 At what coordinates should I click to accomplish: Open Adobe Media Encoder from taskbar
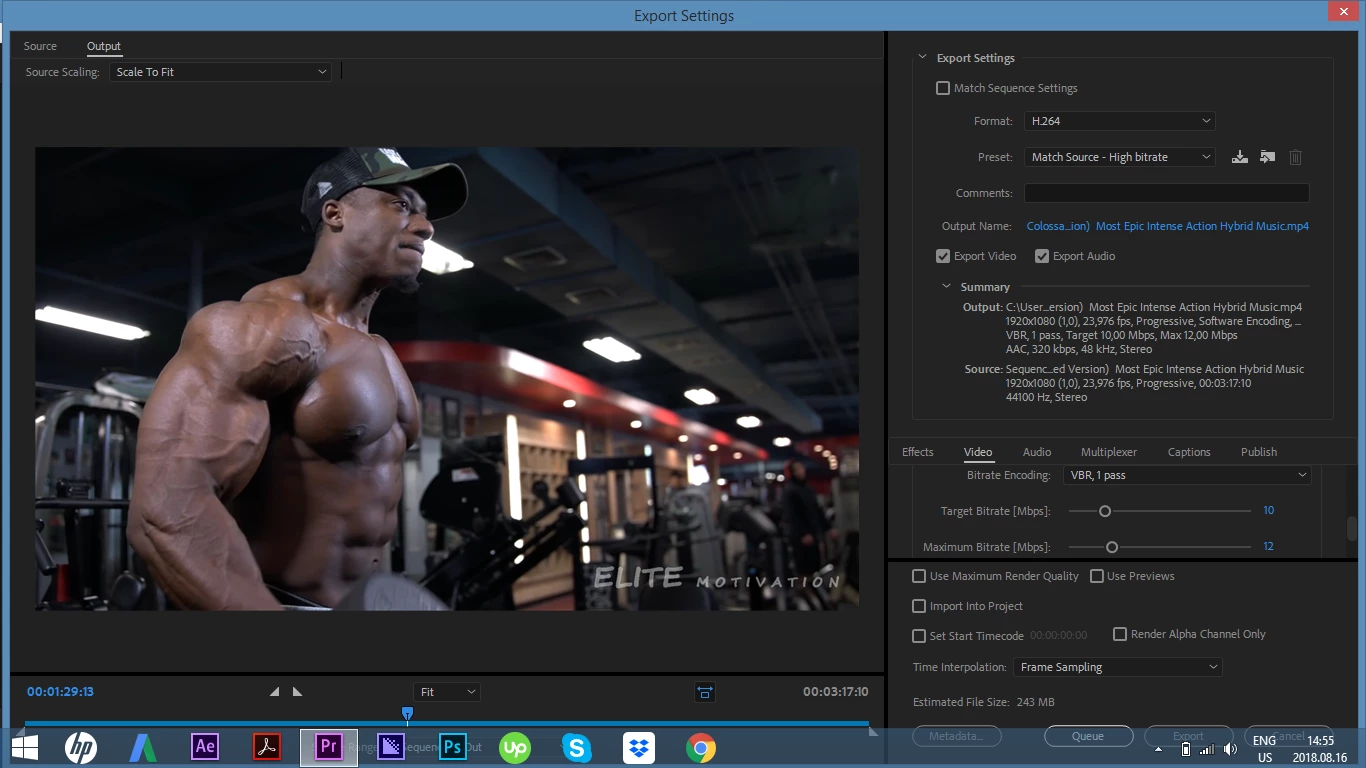tap(391, 747)
